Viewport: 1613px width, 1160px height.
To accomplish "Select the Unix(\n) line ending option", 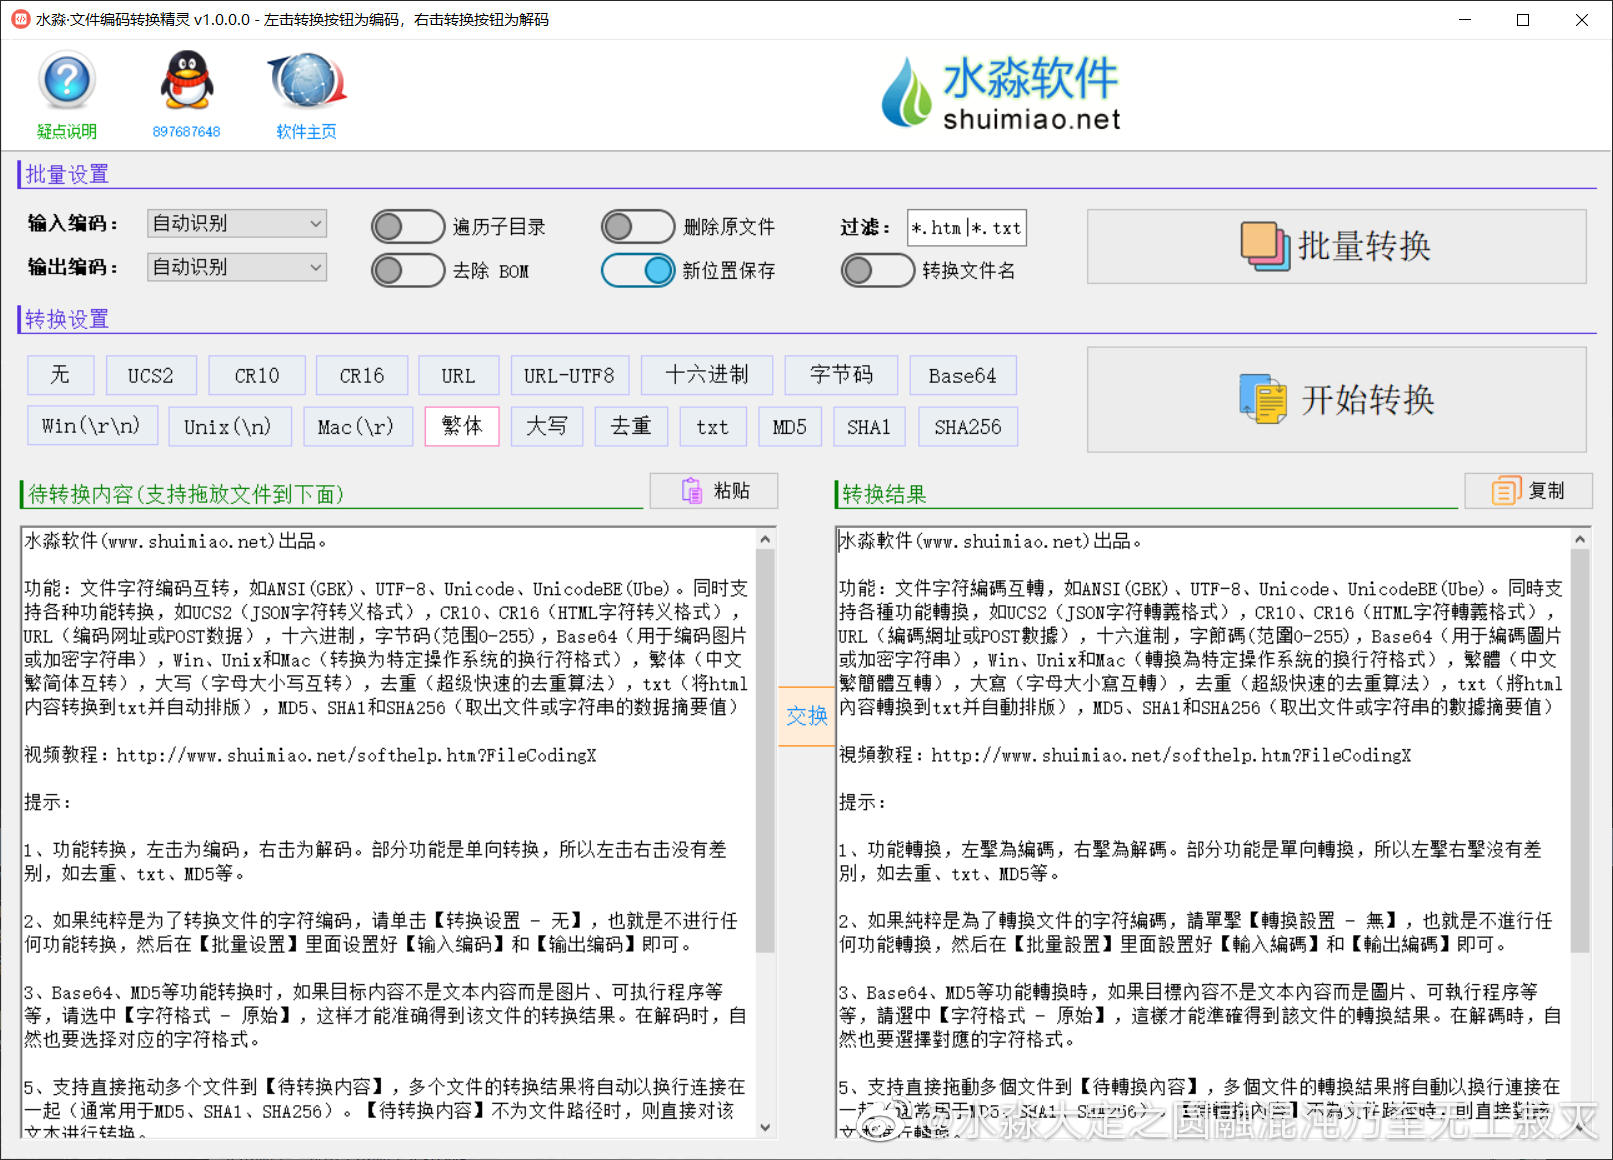I will pos(229,427).
